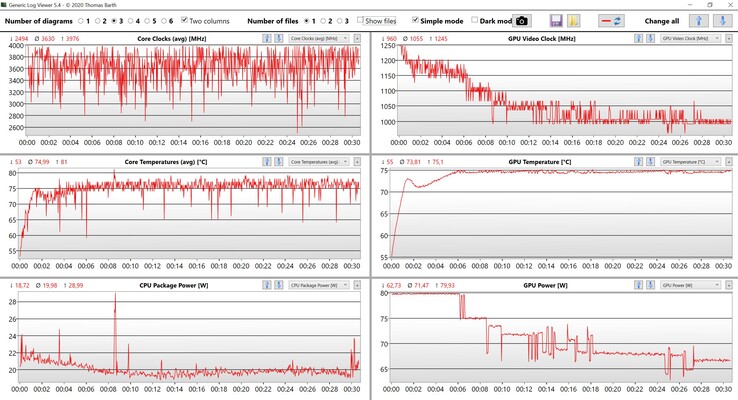Enable the Show files checkbox
Screen dimensions: 738x400
pos(361,20)
